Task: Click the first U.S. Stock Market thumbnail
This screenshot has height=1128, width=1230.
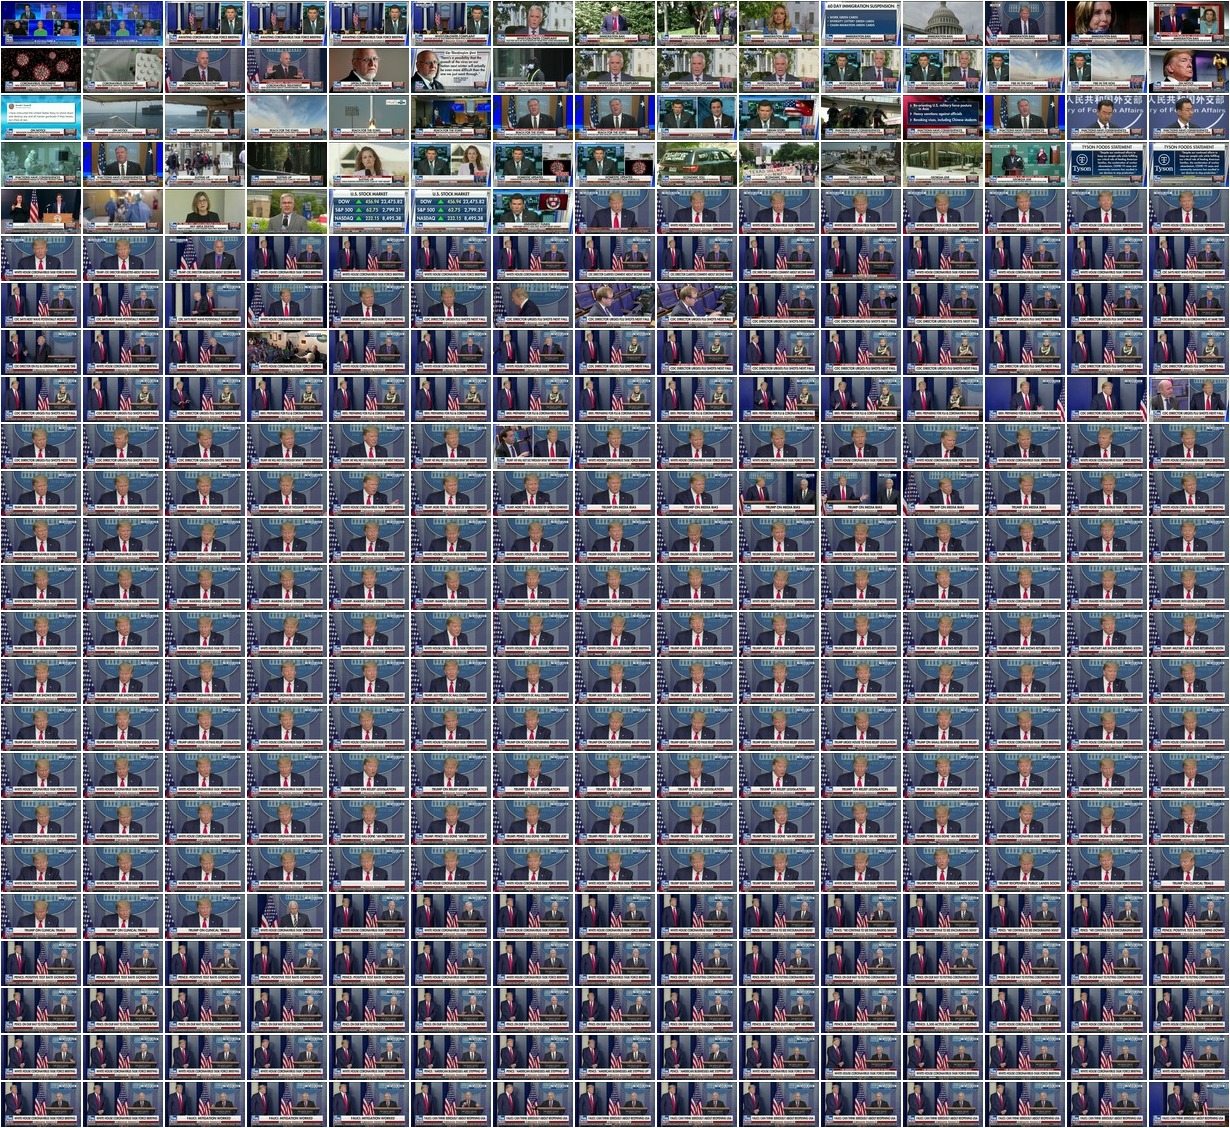Action: point(368,211)
